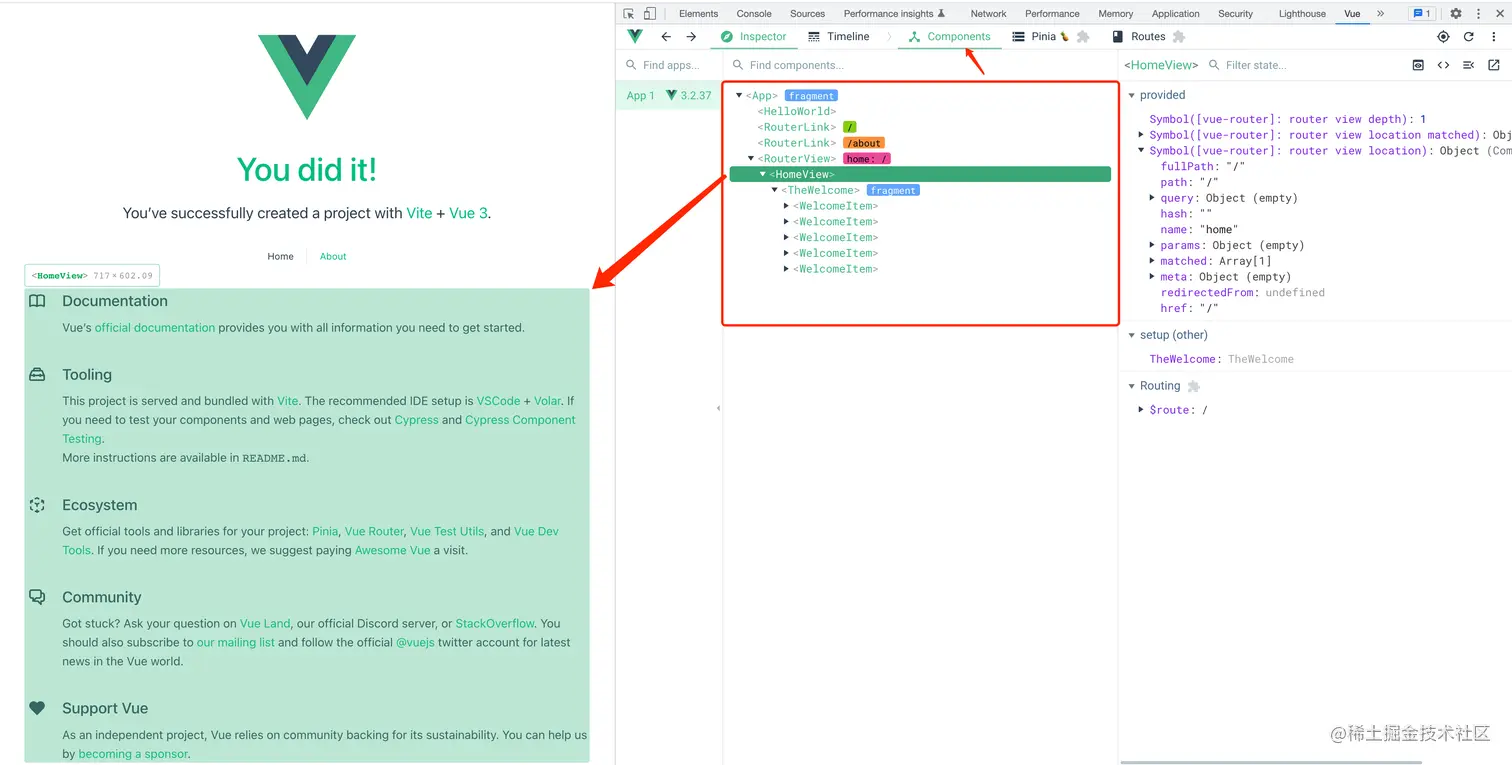
Task: Open the DevTools kebab menu
Action: tap(1479, 14)
